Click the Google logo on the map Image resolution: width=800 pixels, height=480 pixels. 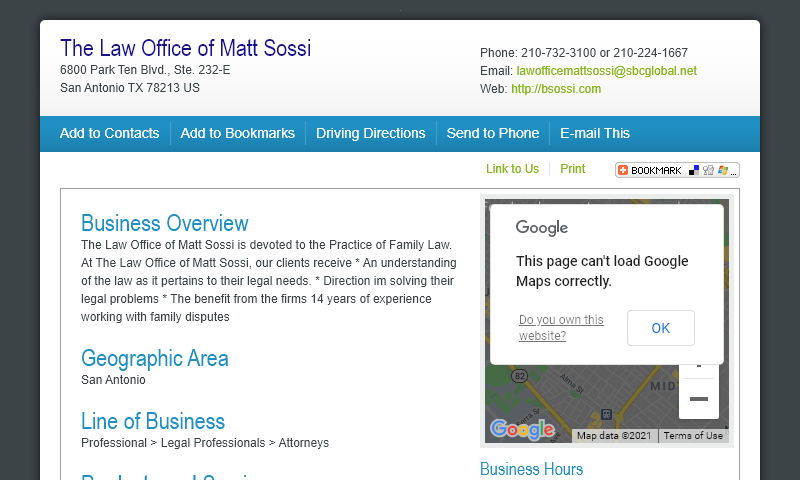[x=522, y=430]
